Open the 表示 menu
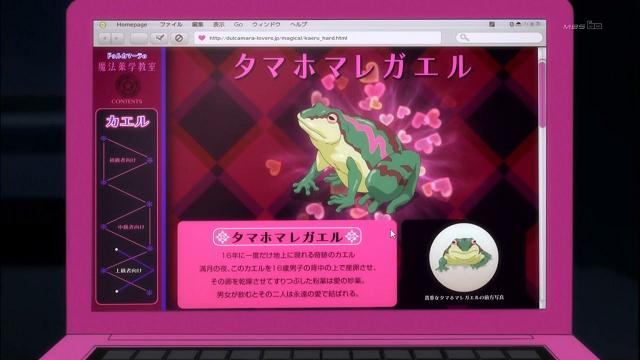The height and width of the screenshot is (360, 640). pyautogui.click(x=219, y=24)
